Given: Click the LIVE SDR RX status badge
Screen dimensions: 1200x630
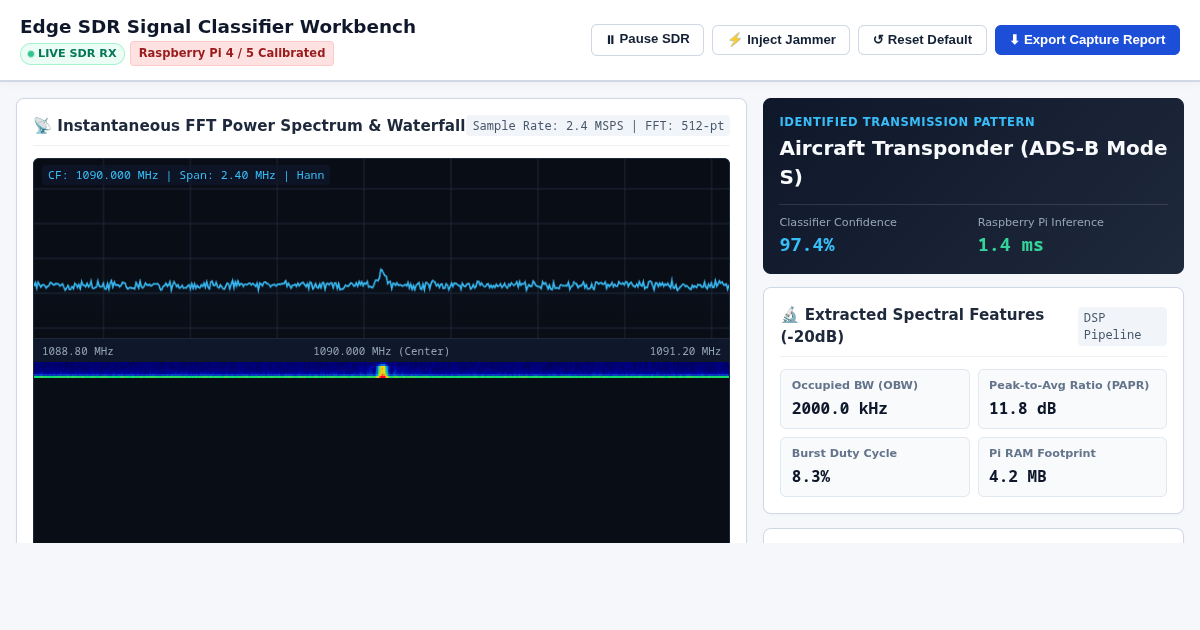Looking at the screenshot, I should coord(72,54).
